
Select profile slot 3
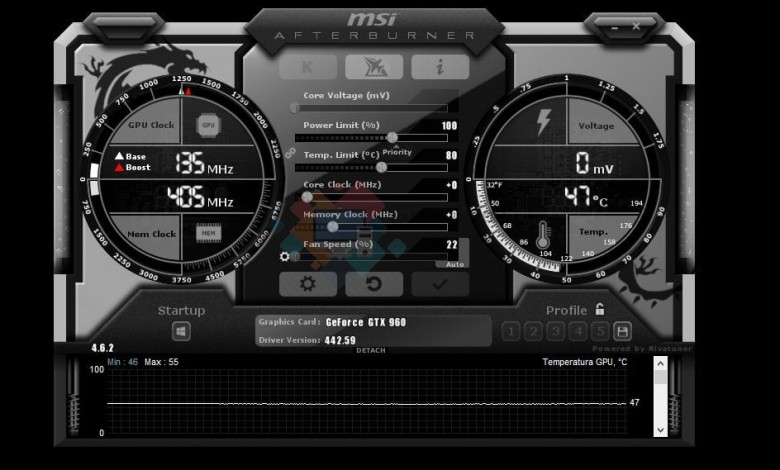[x=556, y=331]
